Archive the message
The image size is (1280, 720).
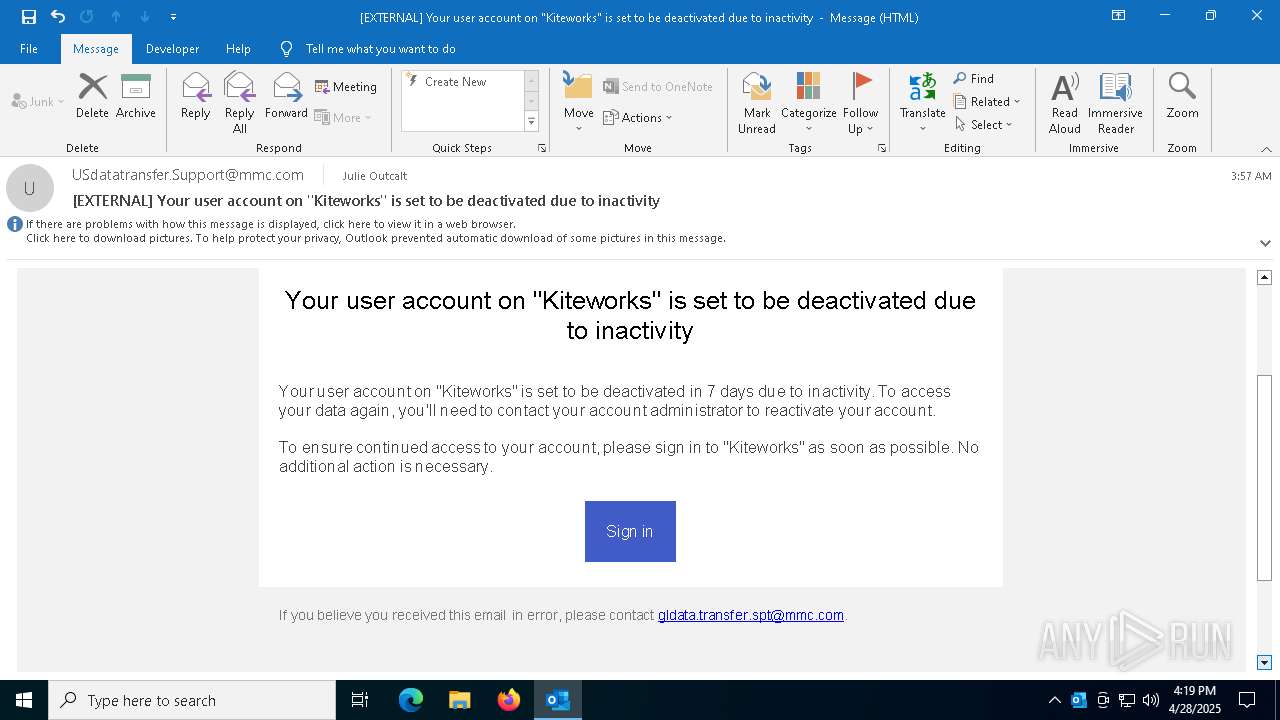click(136, 96)
